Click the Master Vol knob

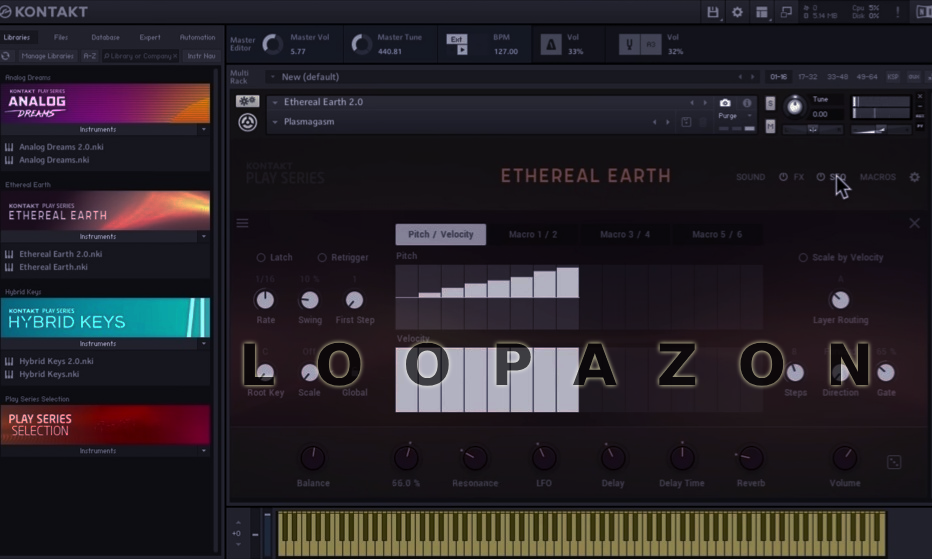(273, 44)
